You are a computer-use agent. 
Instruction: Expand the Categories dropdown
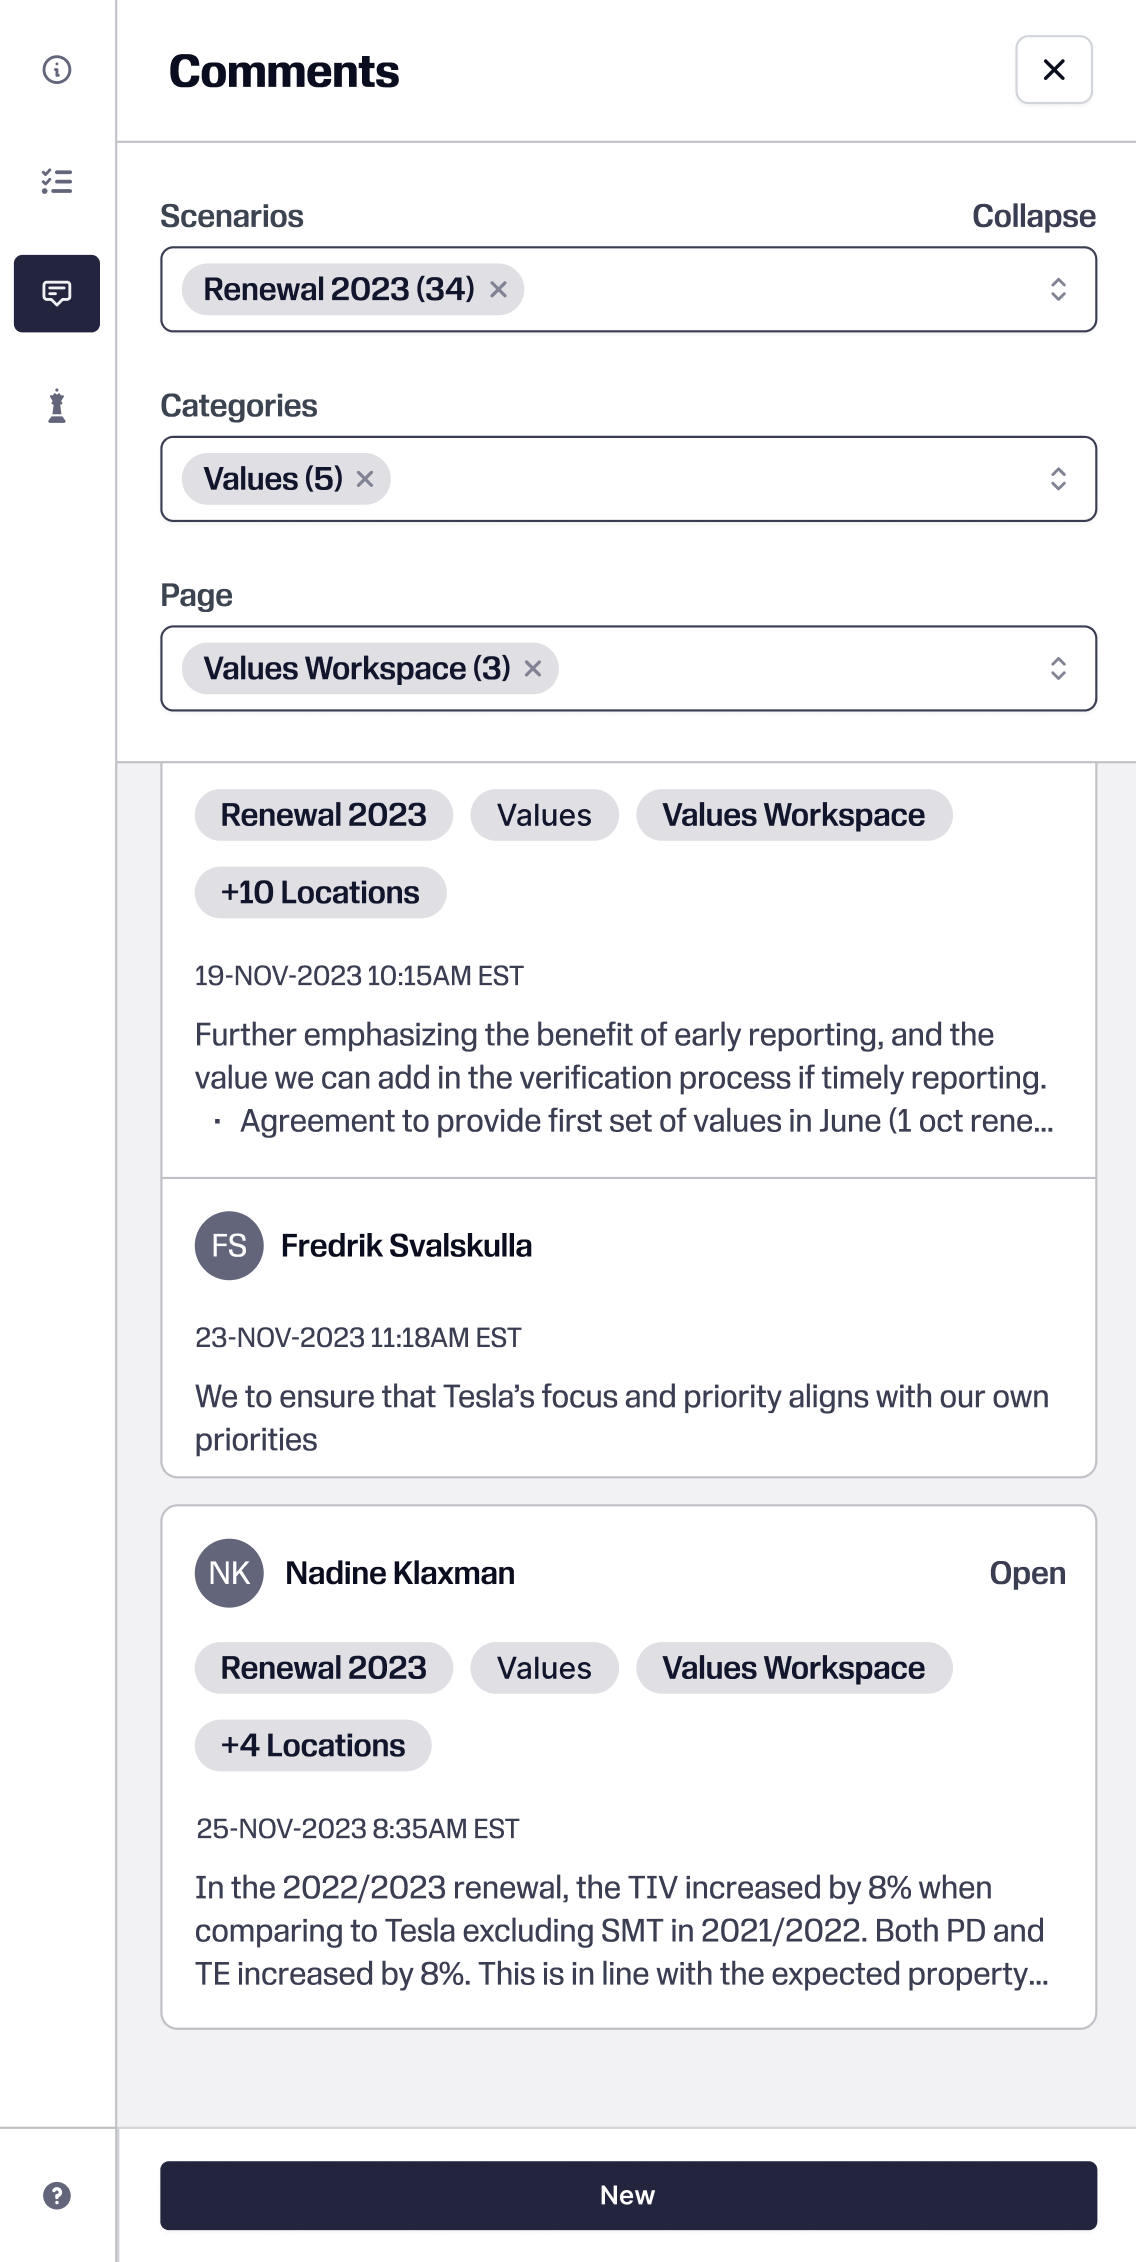pos(1058,479)
